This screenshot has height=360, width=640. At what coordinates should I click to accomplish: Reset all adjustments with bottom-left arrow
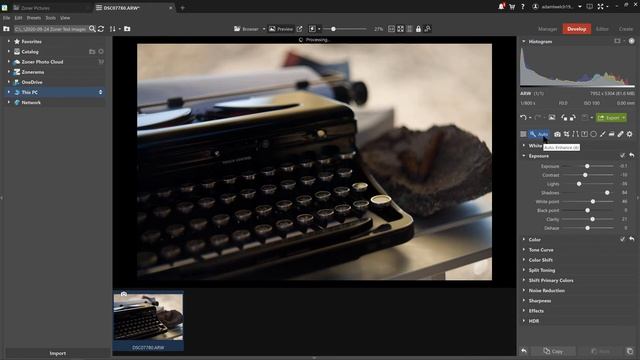pos(524,351)
